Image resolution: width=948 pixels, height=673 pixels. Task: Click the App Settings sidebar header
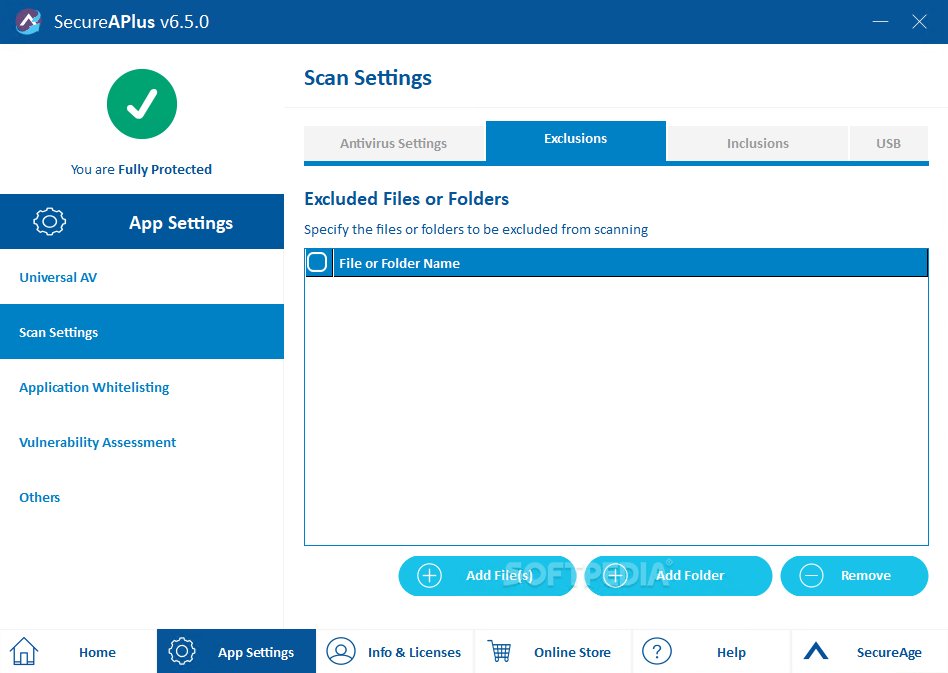pos(142,221)
